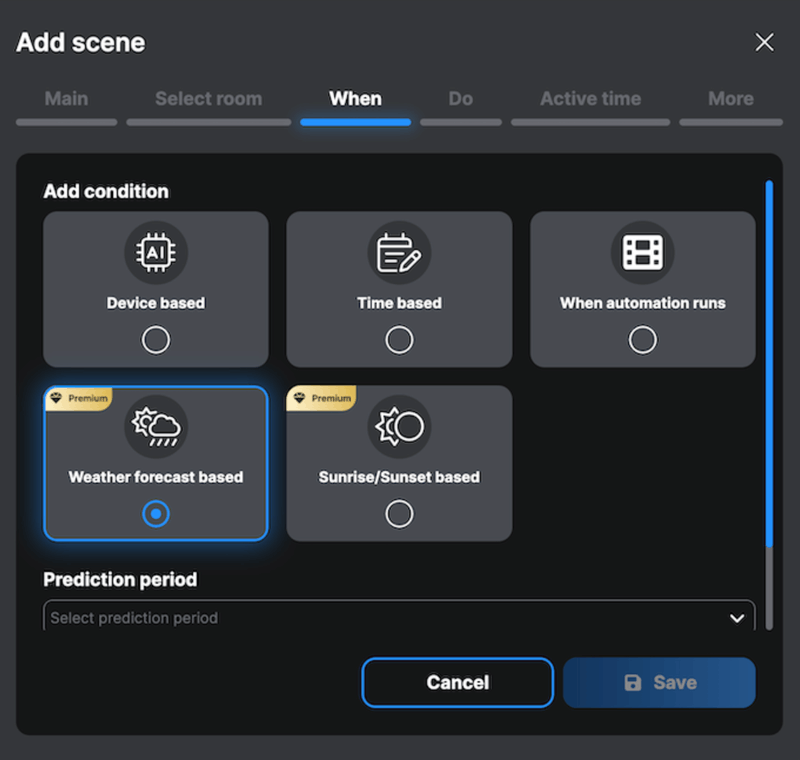
Task: Click the floppy disk icon on Save
Action: tap(632, 683)
